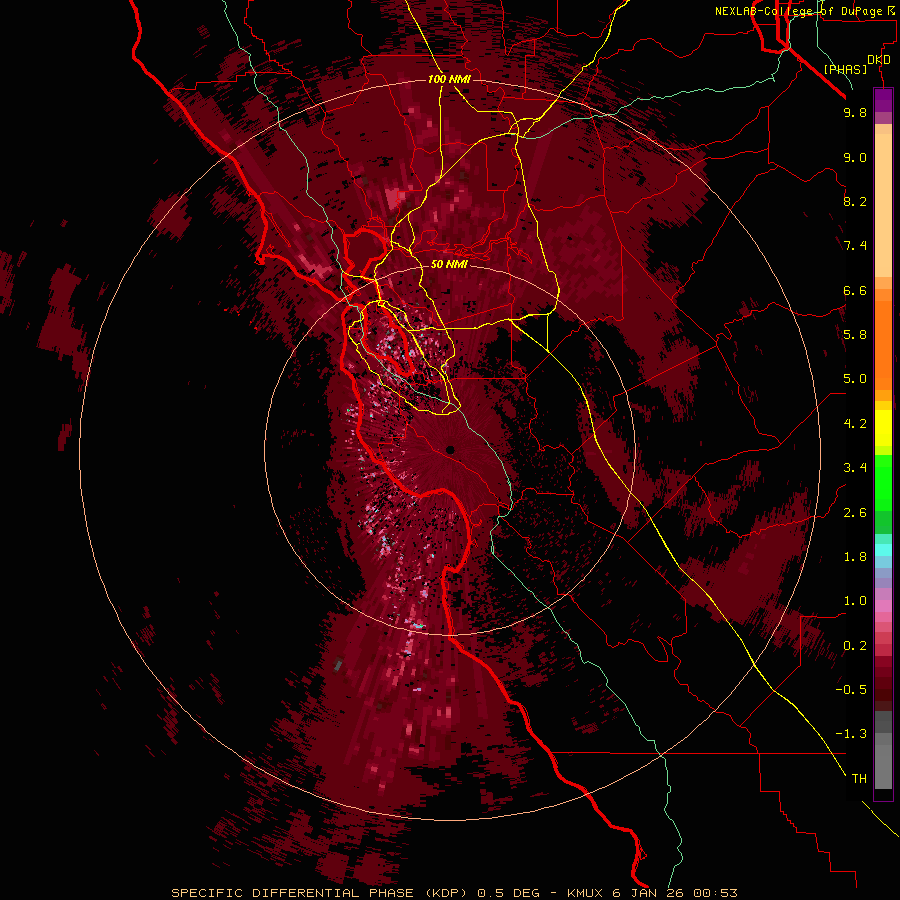Click the 9.0 value on the scale

point(855,157)
